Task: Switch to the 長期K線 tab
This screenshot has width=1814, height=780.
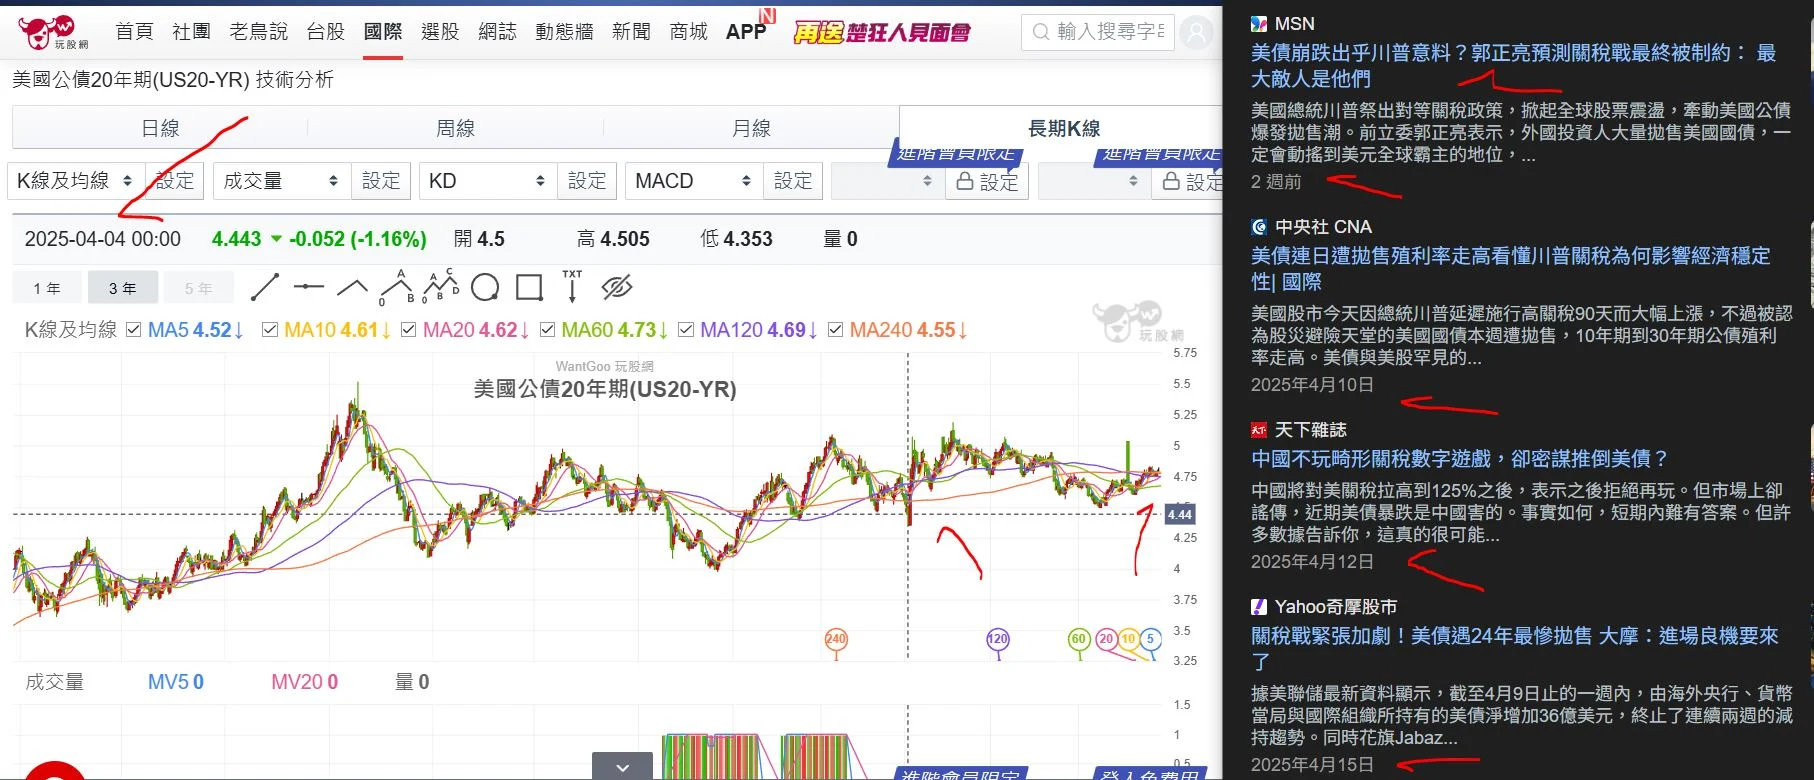Action: point(1064,128)
